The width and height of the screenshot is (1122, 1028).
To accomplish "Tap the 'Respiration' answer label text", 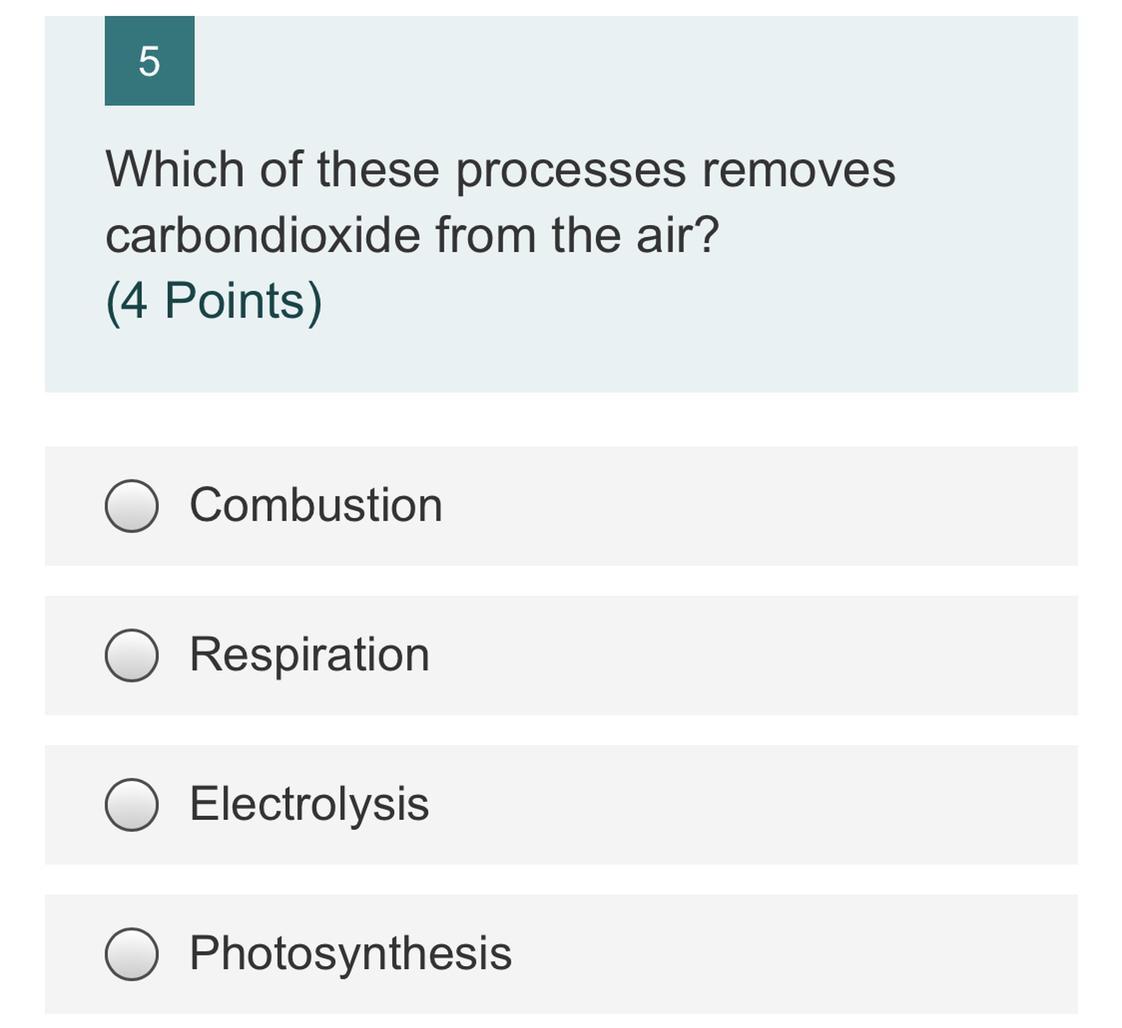I will tap(309, 657).
